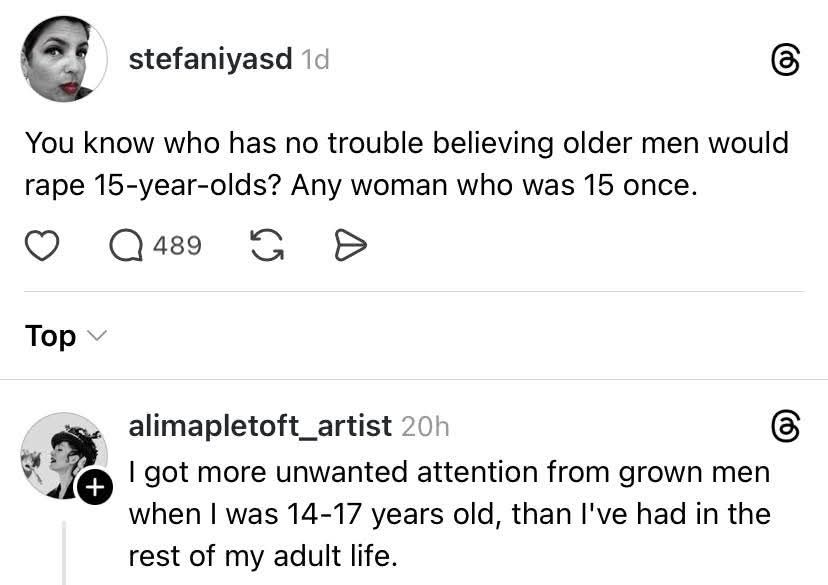
Task: Click the 489 replies count
Action: click(x=177, y=246)
